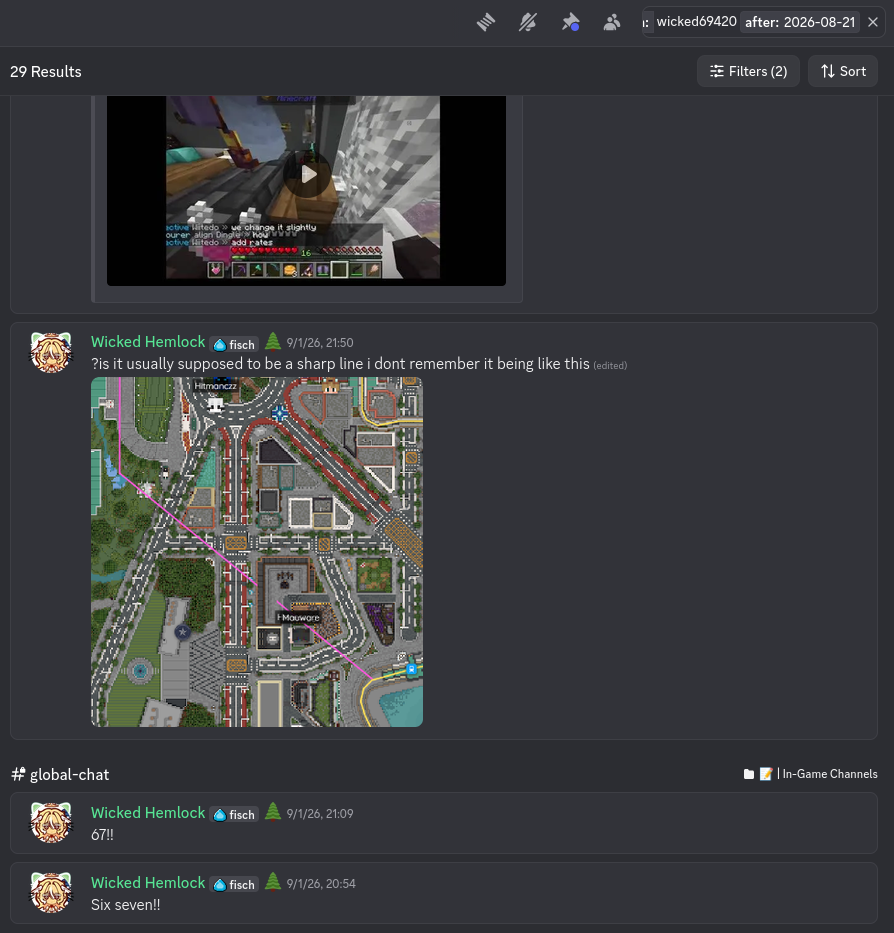The width and height of the screenshot is (894, 933).
Task: Open Wicked Hemlock profile on 21:50 message
Action: (x=148, y=342)
